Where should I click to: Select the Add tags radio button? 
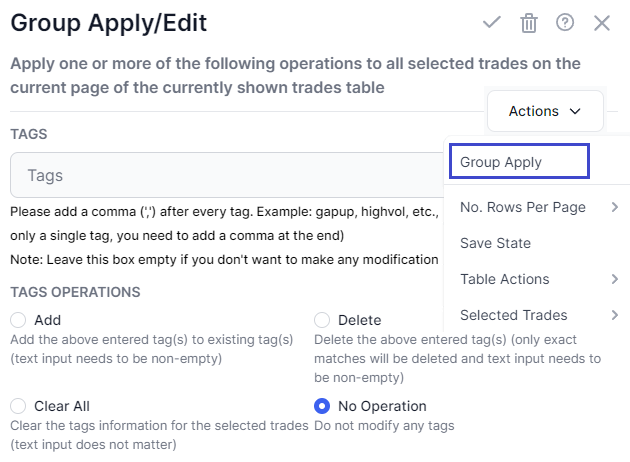pos(18,320)
